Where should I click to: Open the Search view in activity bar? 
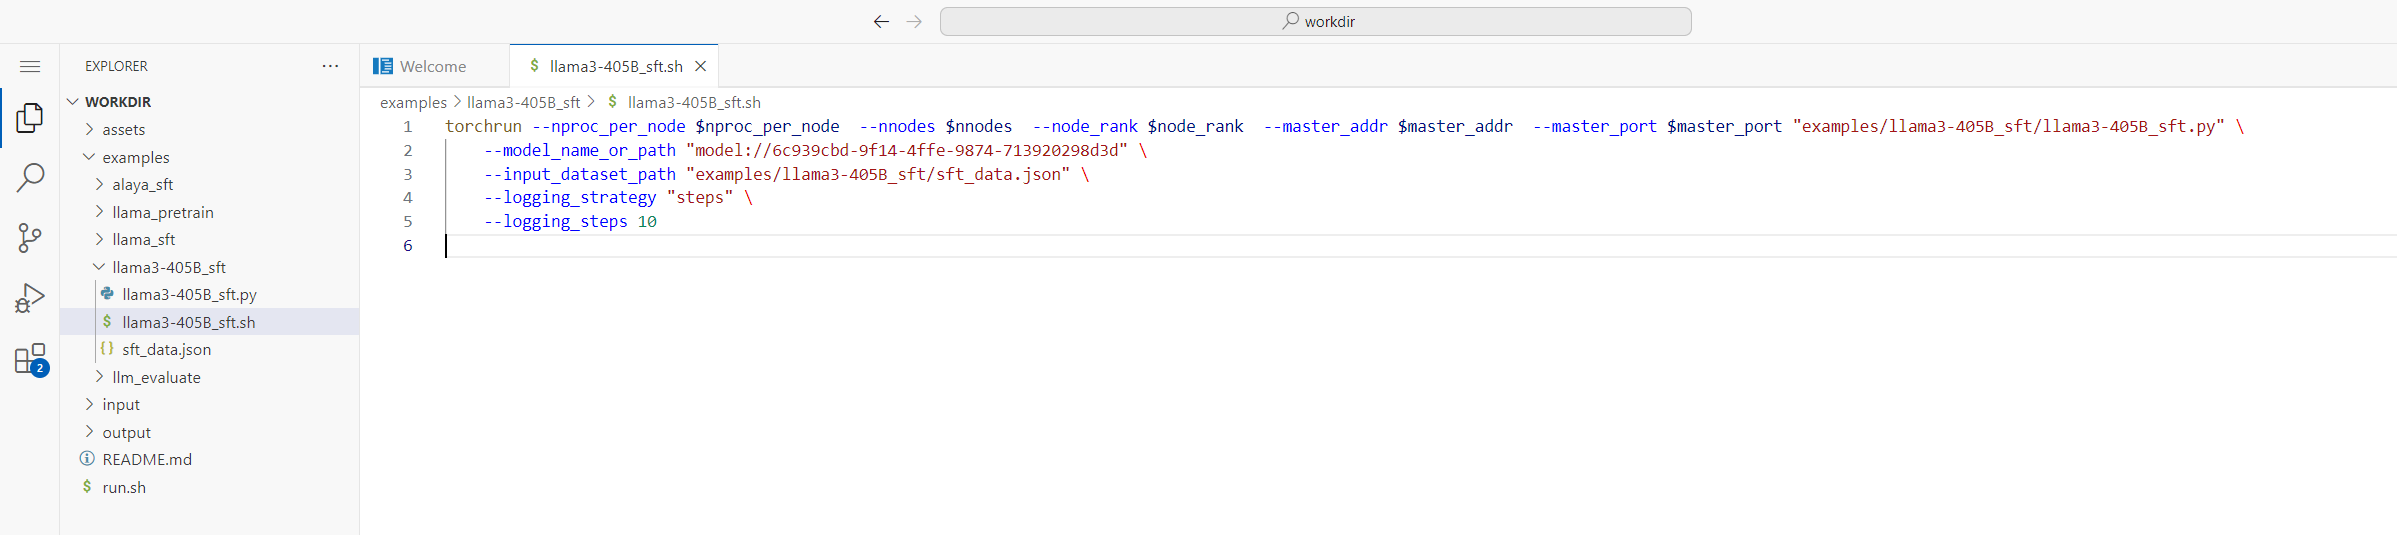30,178
